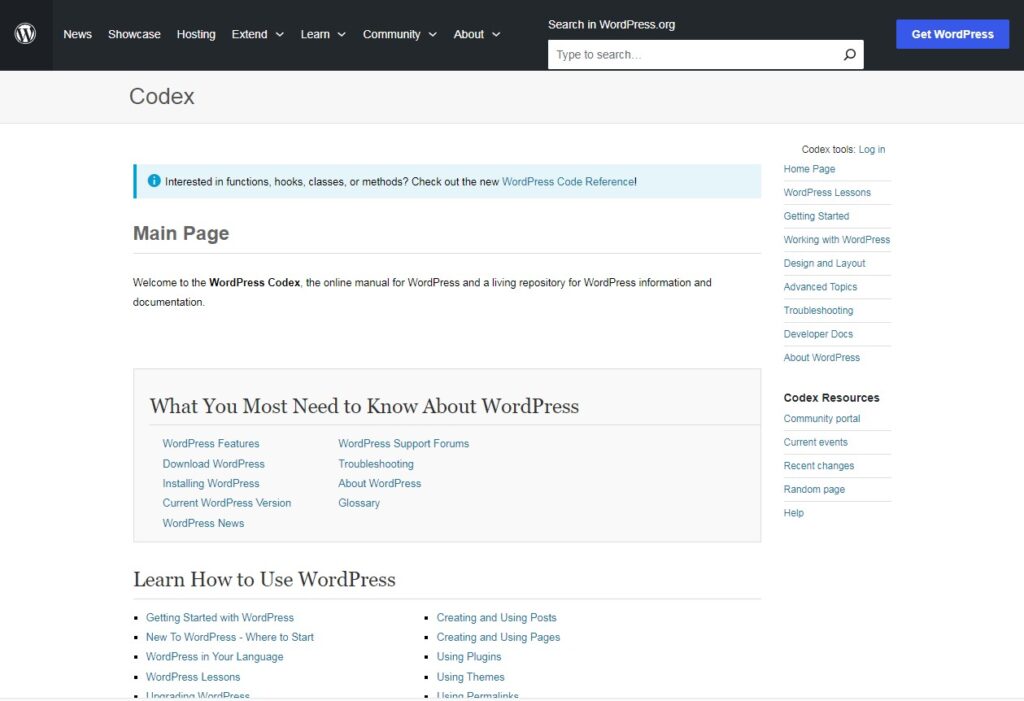Open Troubleshooting in the sidebar
The width and height of the screenshot is (1024, 701).
(x=818, y=310)
